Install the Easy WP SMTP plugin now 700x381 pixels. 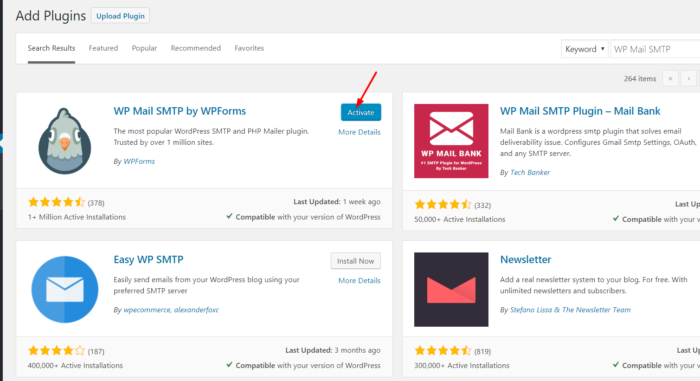355,261
